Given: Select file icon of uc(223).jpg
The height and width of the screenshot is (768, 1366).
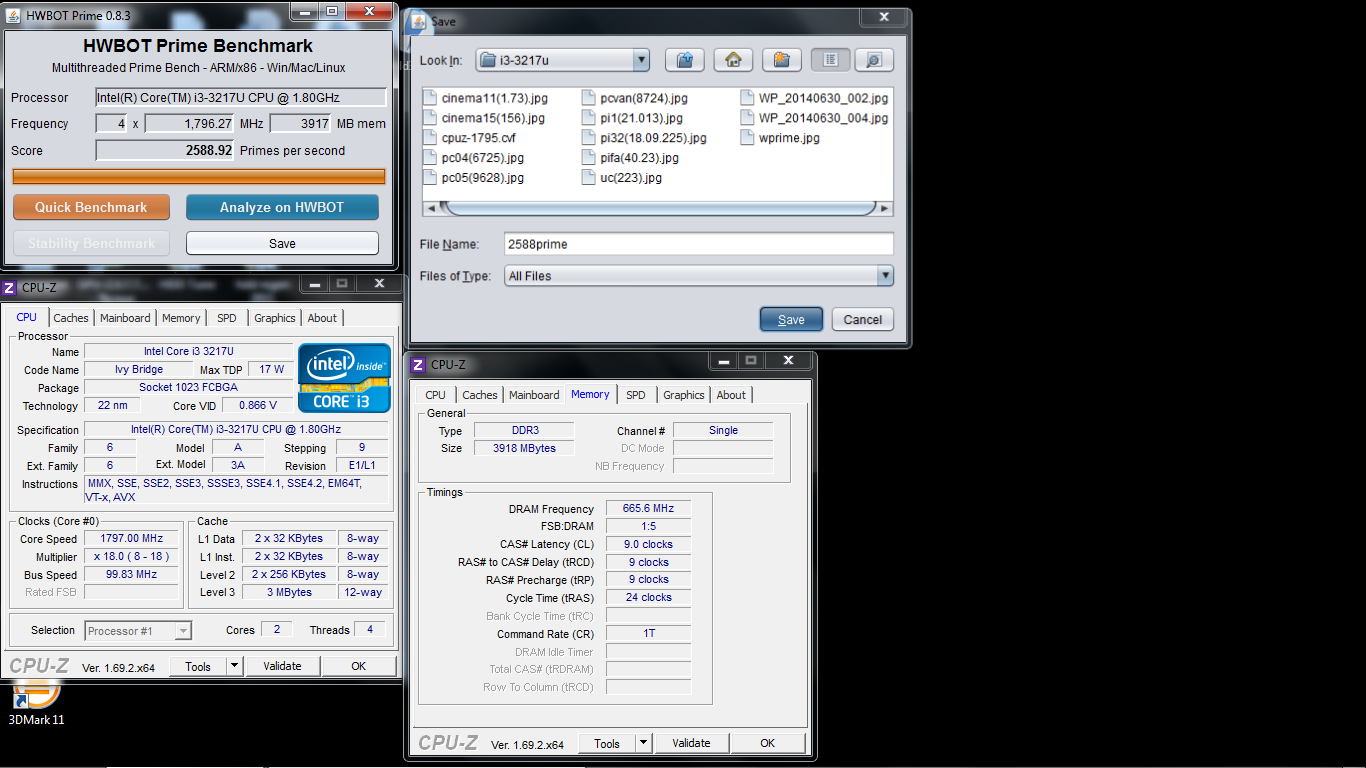Looking at the screenshot, I should (590, 178).
